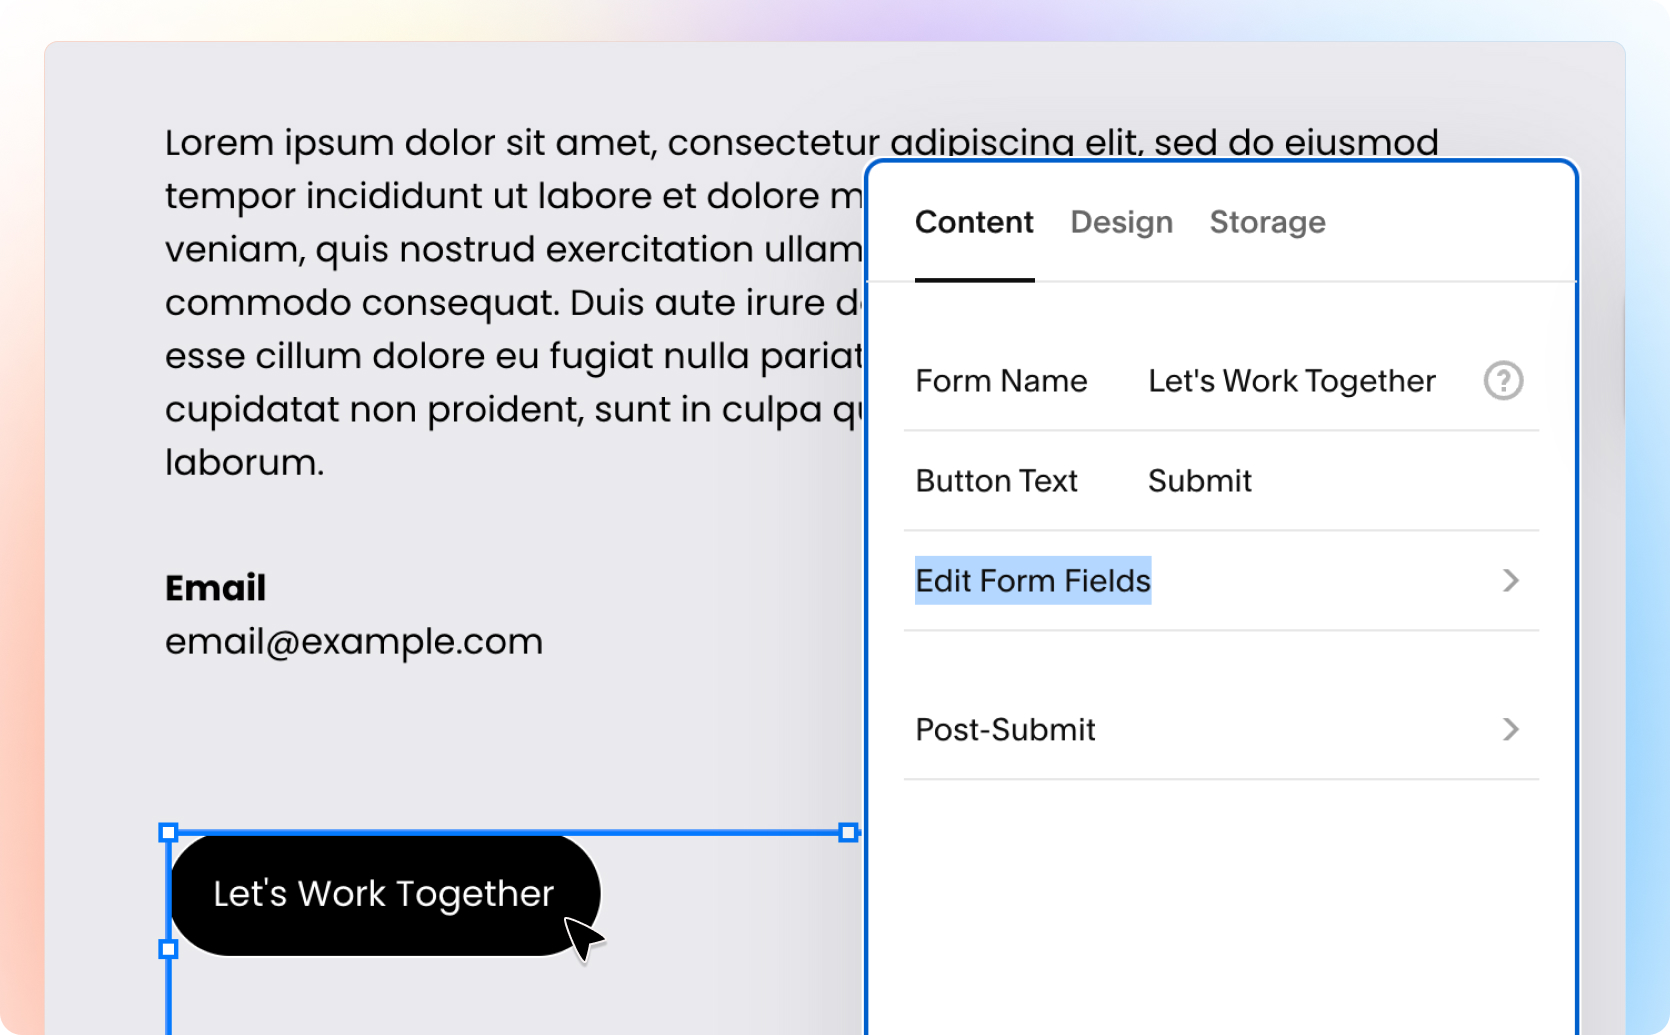This screenshot has height=1035, width=1670.
Task: Click the bold Email field label
Action: pos(215,588)
